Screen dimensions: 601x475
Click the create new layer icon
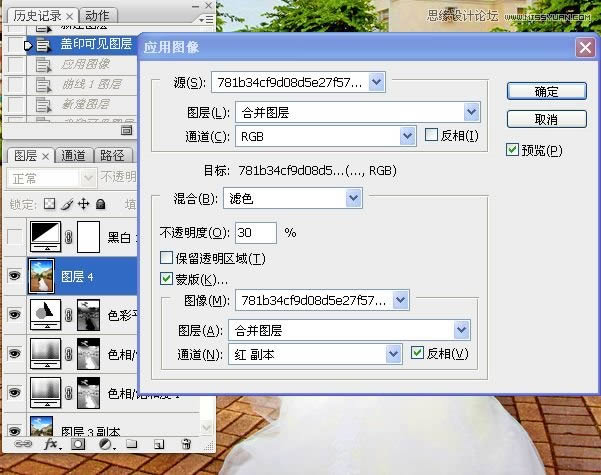[x=158, y=443]
